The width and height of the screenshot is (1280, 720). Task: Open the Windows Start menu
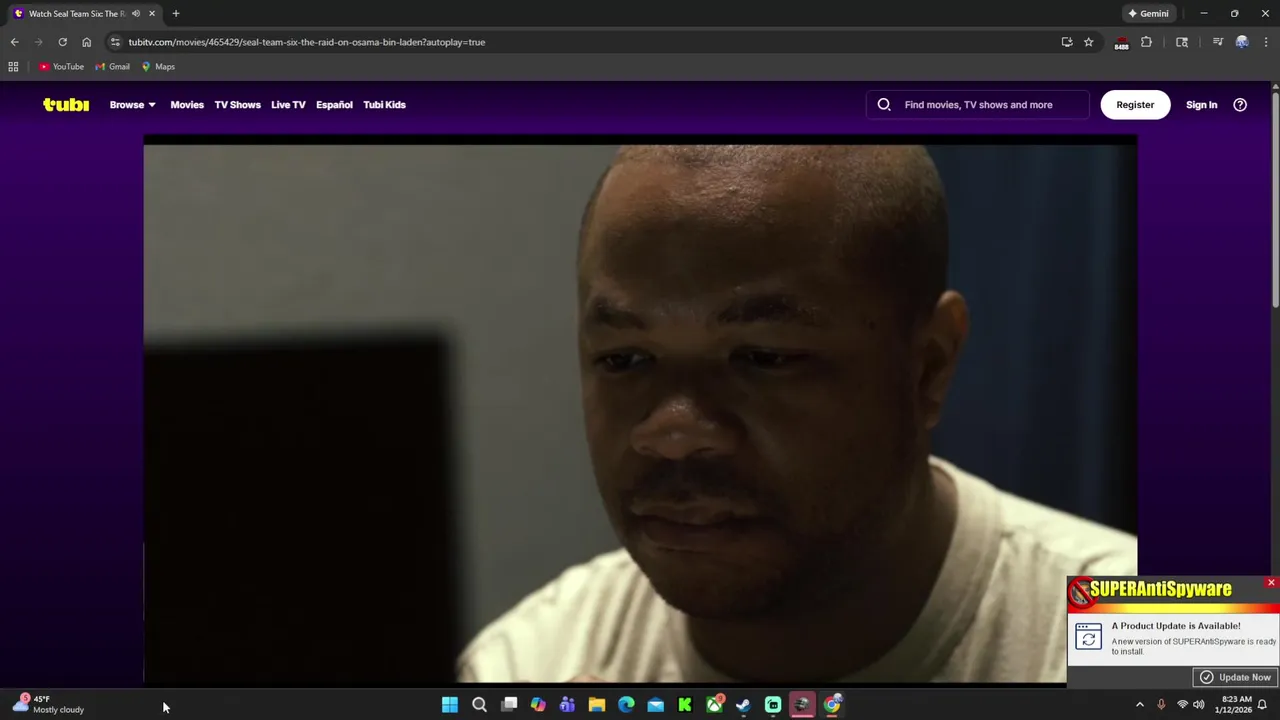click(450, 705)
